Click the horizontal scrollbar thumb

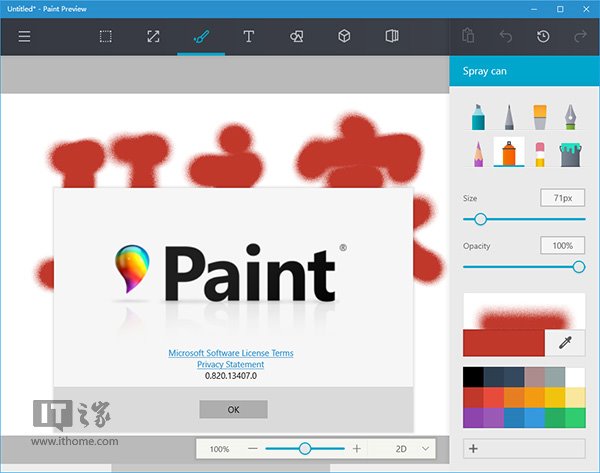(221, 468)
